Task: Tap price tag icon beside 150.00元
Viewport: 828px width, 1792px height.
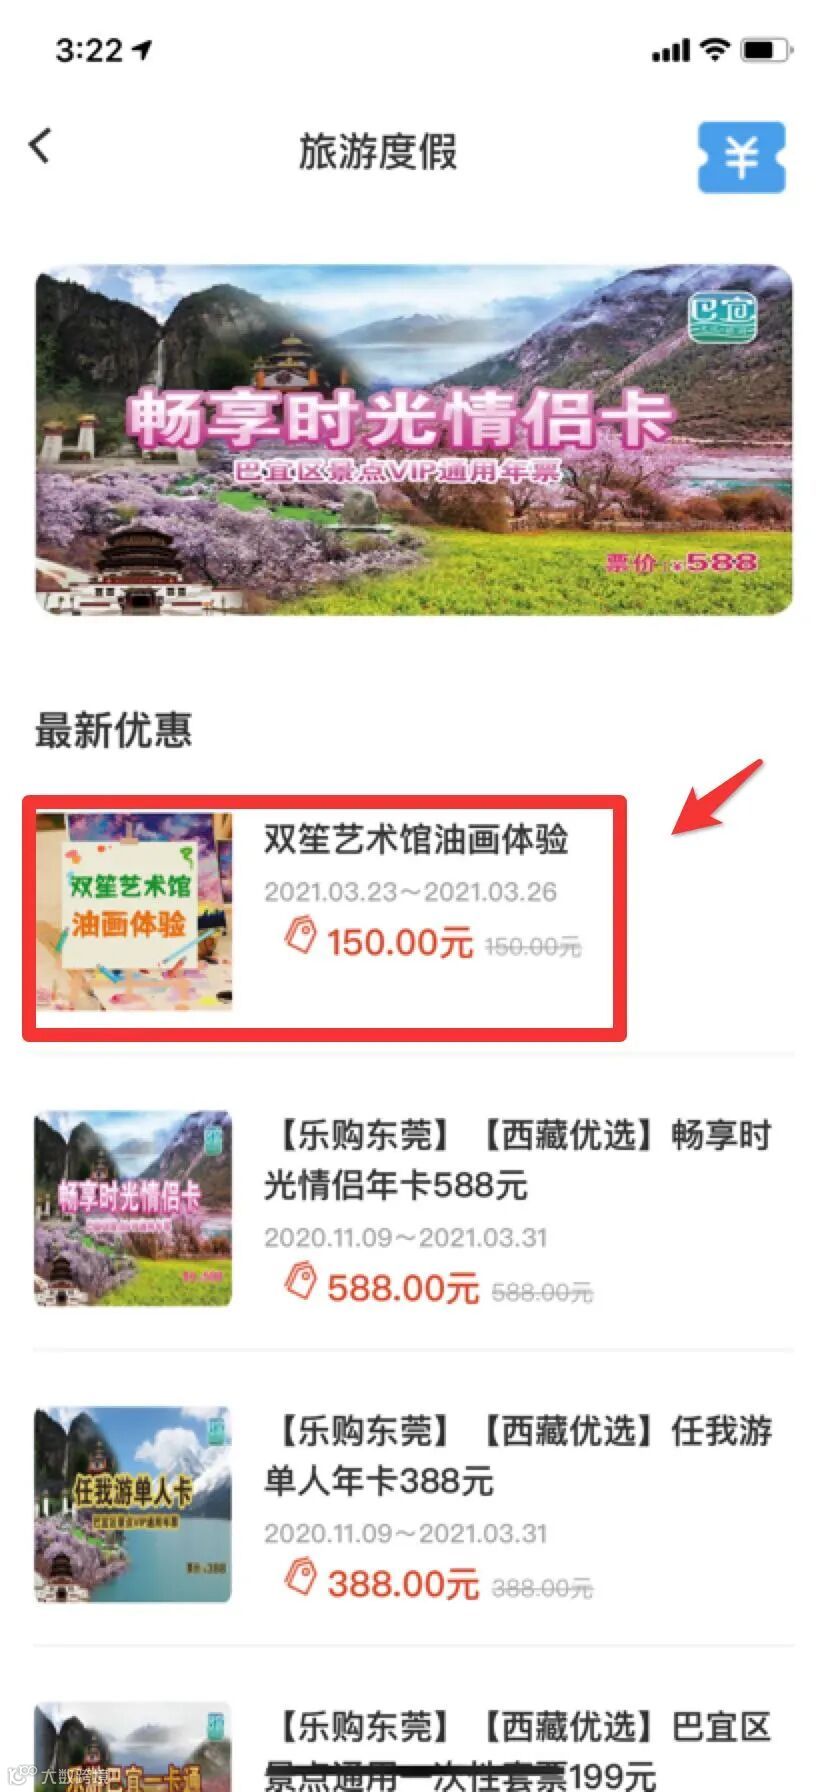Action: coord(300,936)
